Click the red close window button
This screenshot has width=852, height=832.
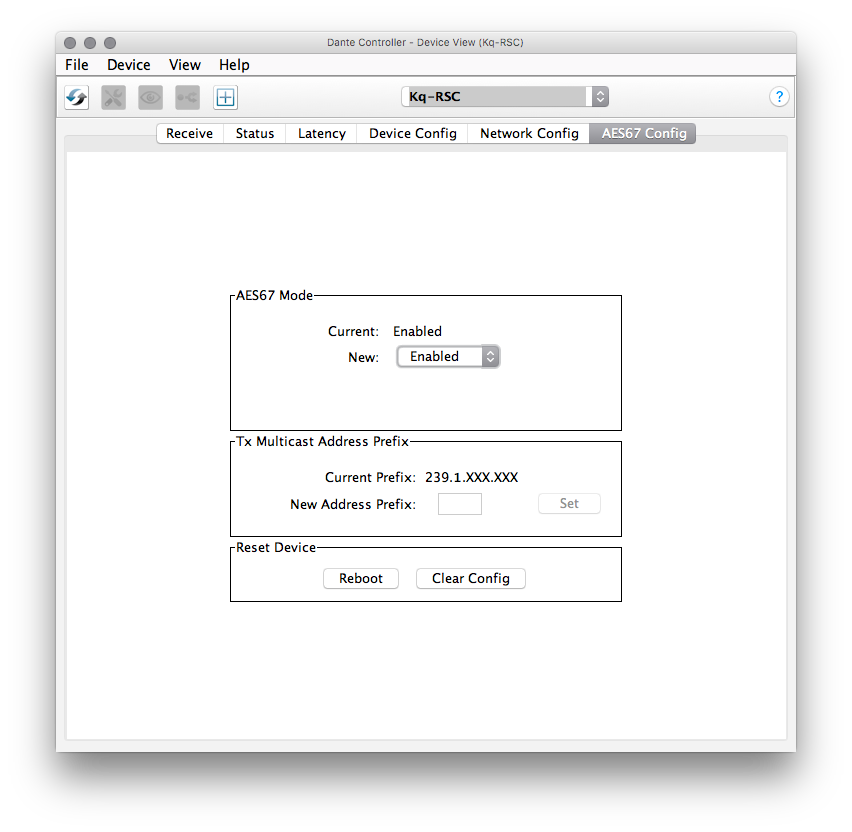click(70, 43)
